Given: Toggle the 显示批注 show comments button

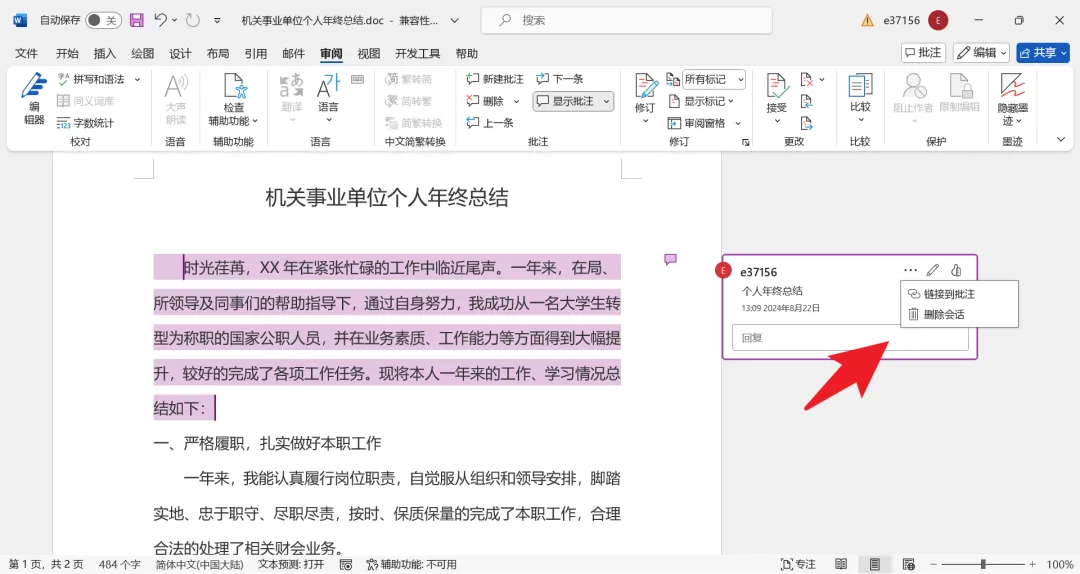Looking at the screenshot, I should tap(573, 101).
